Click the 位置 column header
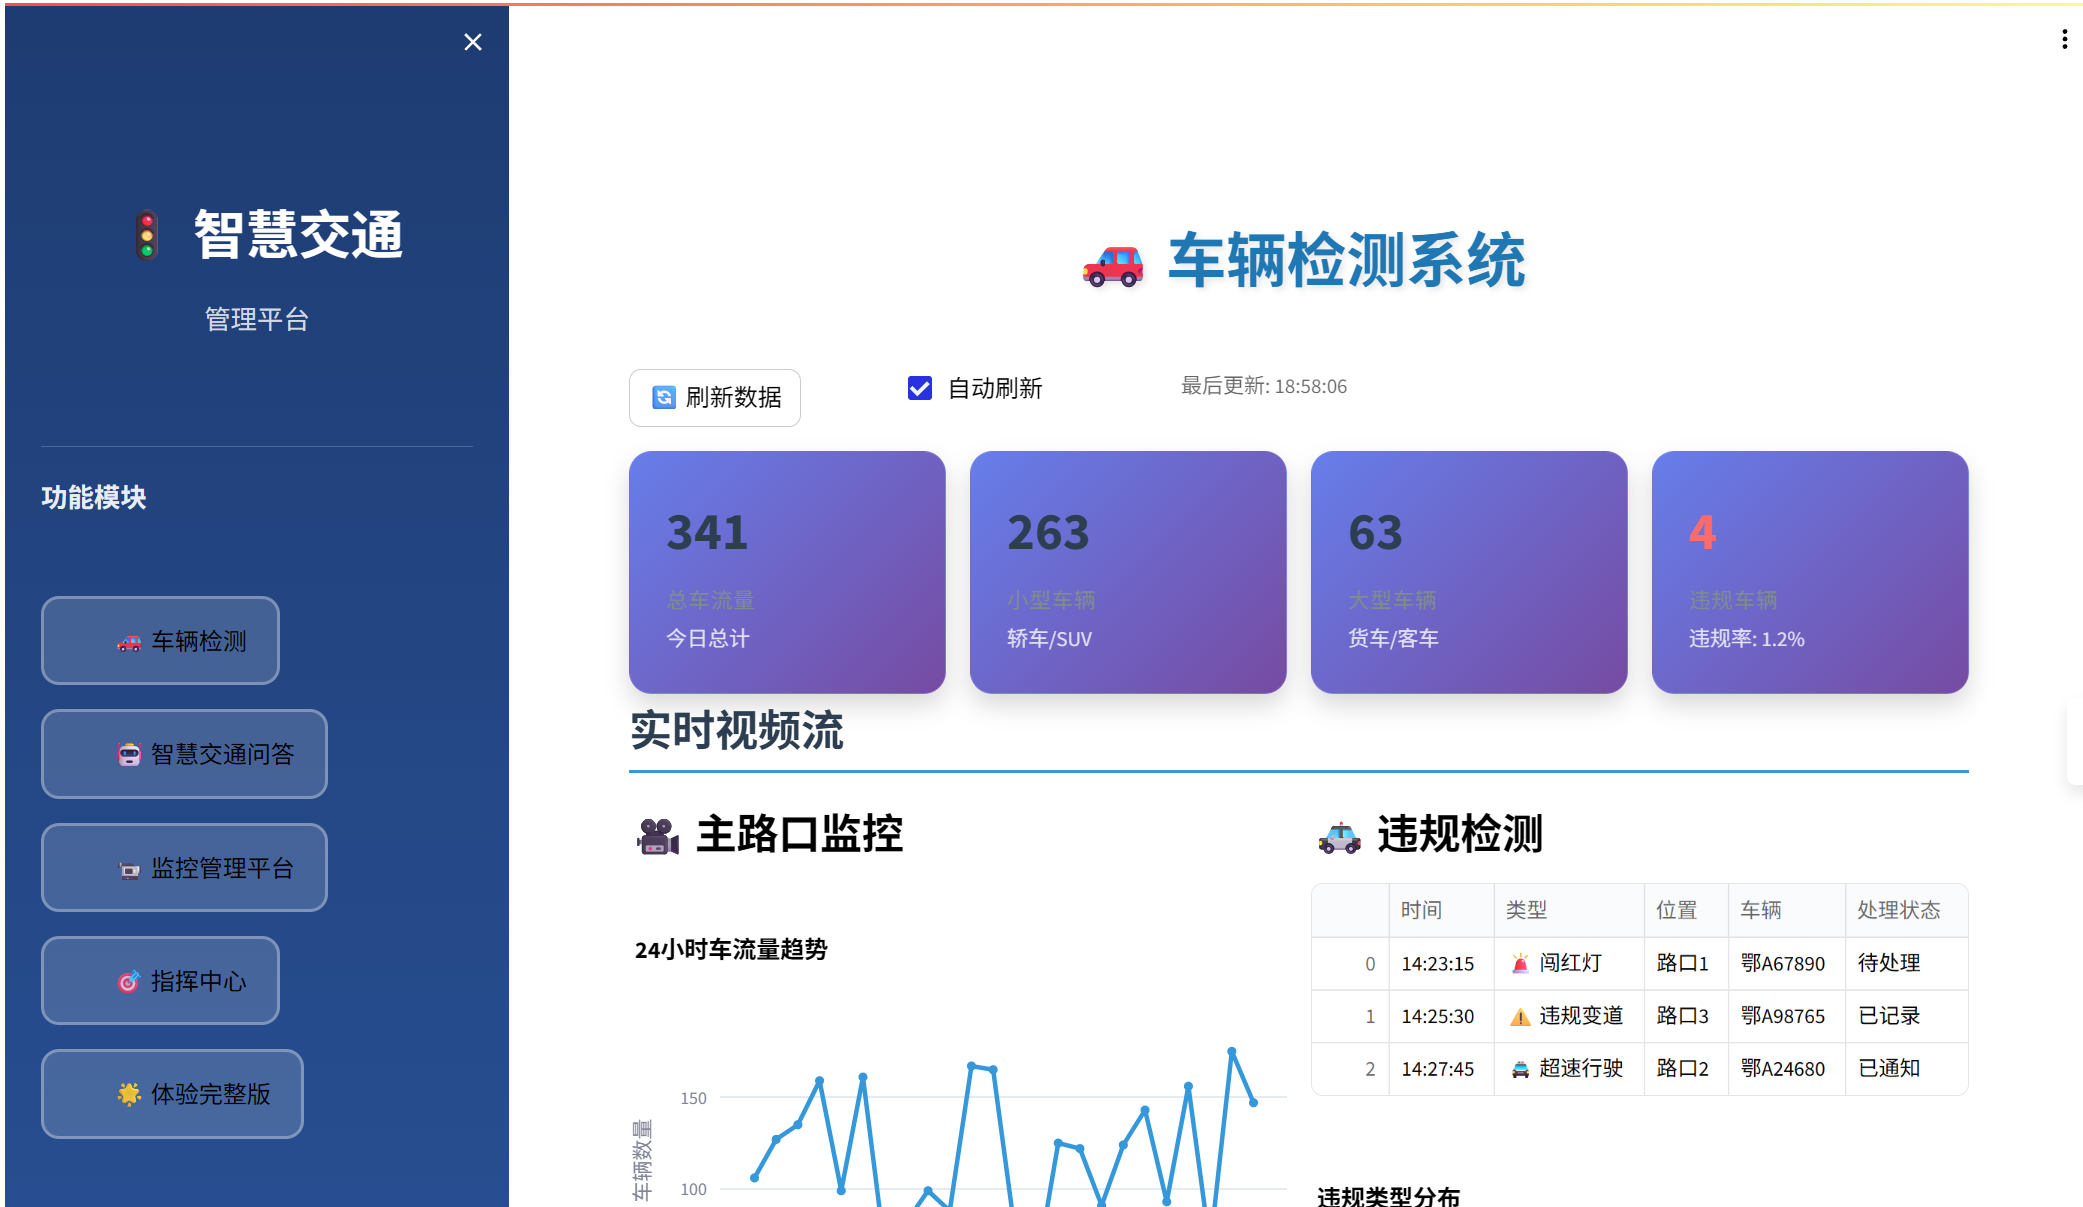2083x1207 pixels. coord(1686,910)
